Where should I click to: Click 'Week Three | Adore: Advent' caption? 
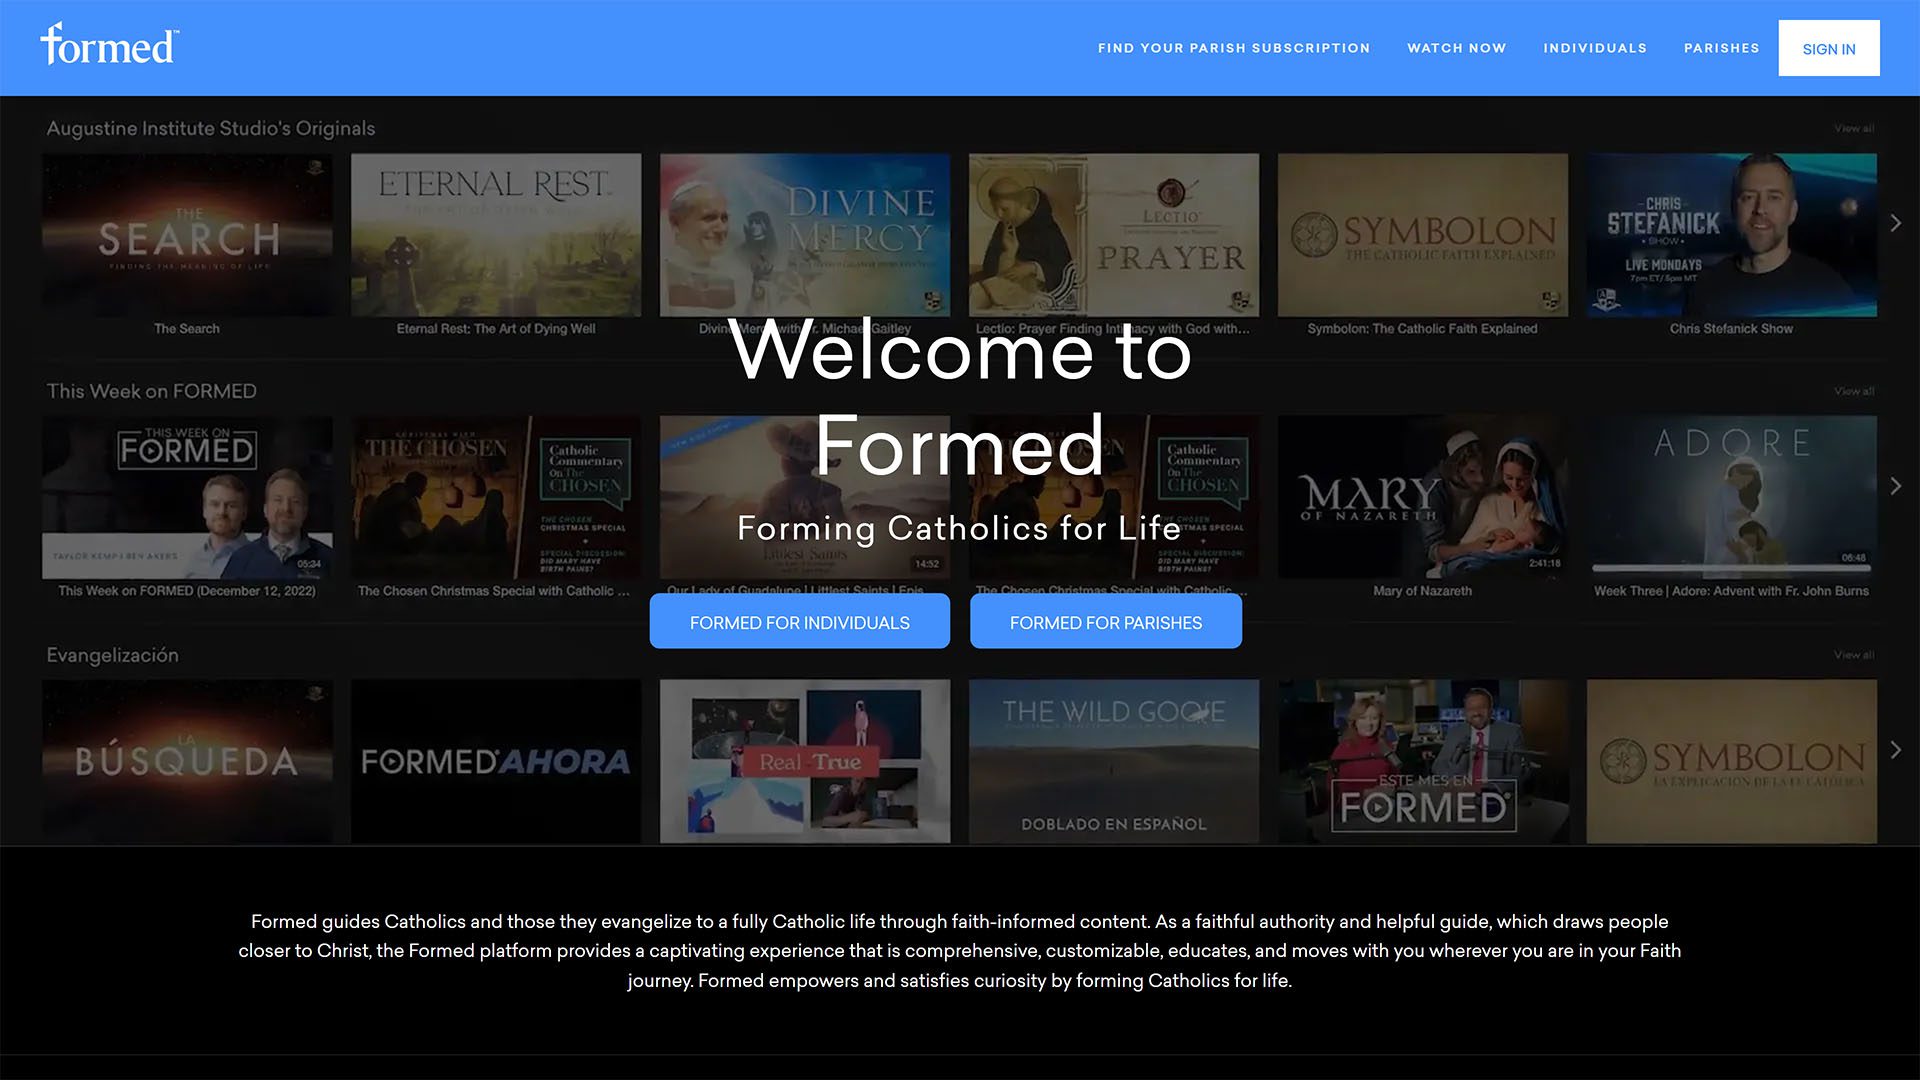(x=1731, y=591)
